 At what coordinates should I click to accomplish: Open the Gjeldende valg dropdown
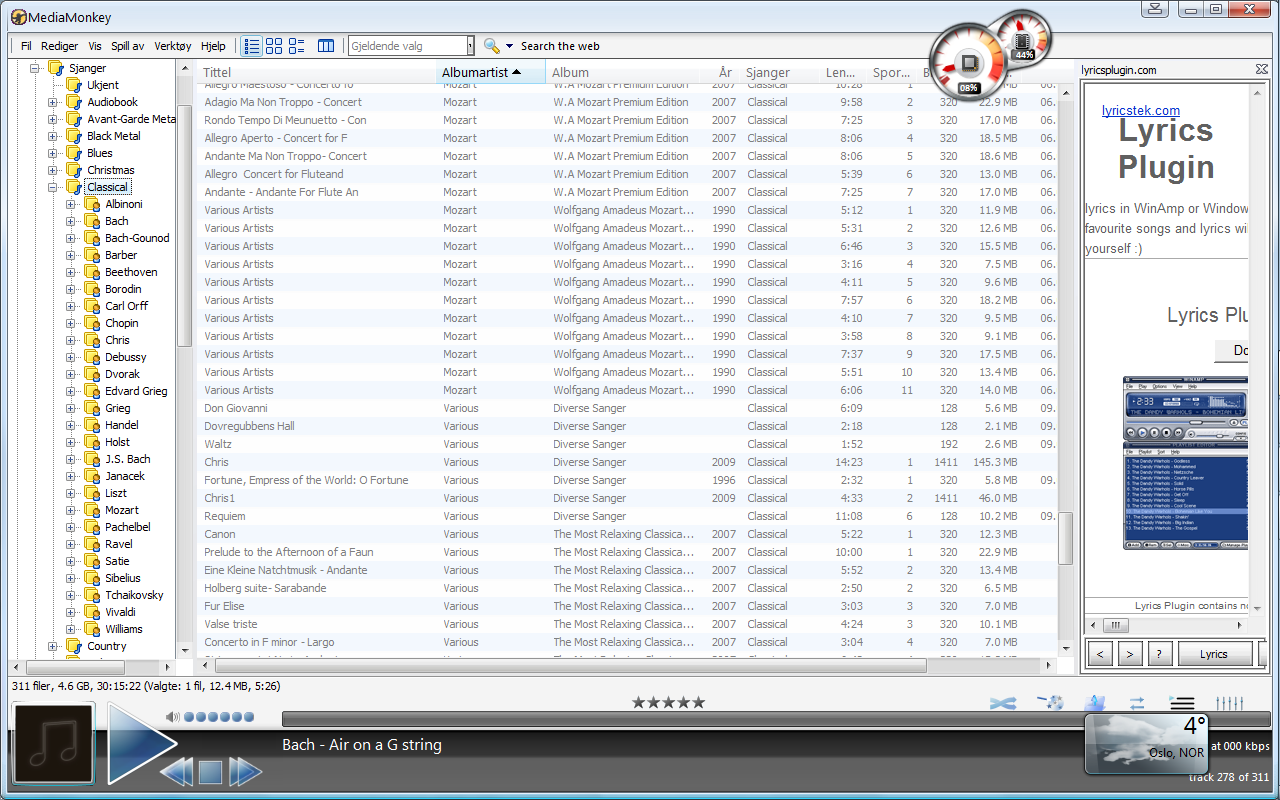coord(470,46)
